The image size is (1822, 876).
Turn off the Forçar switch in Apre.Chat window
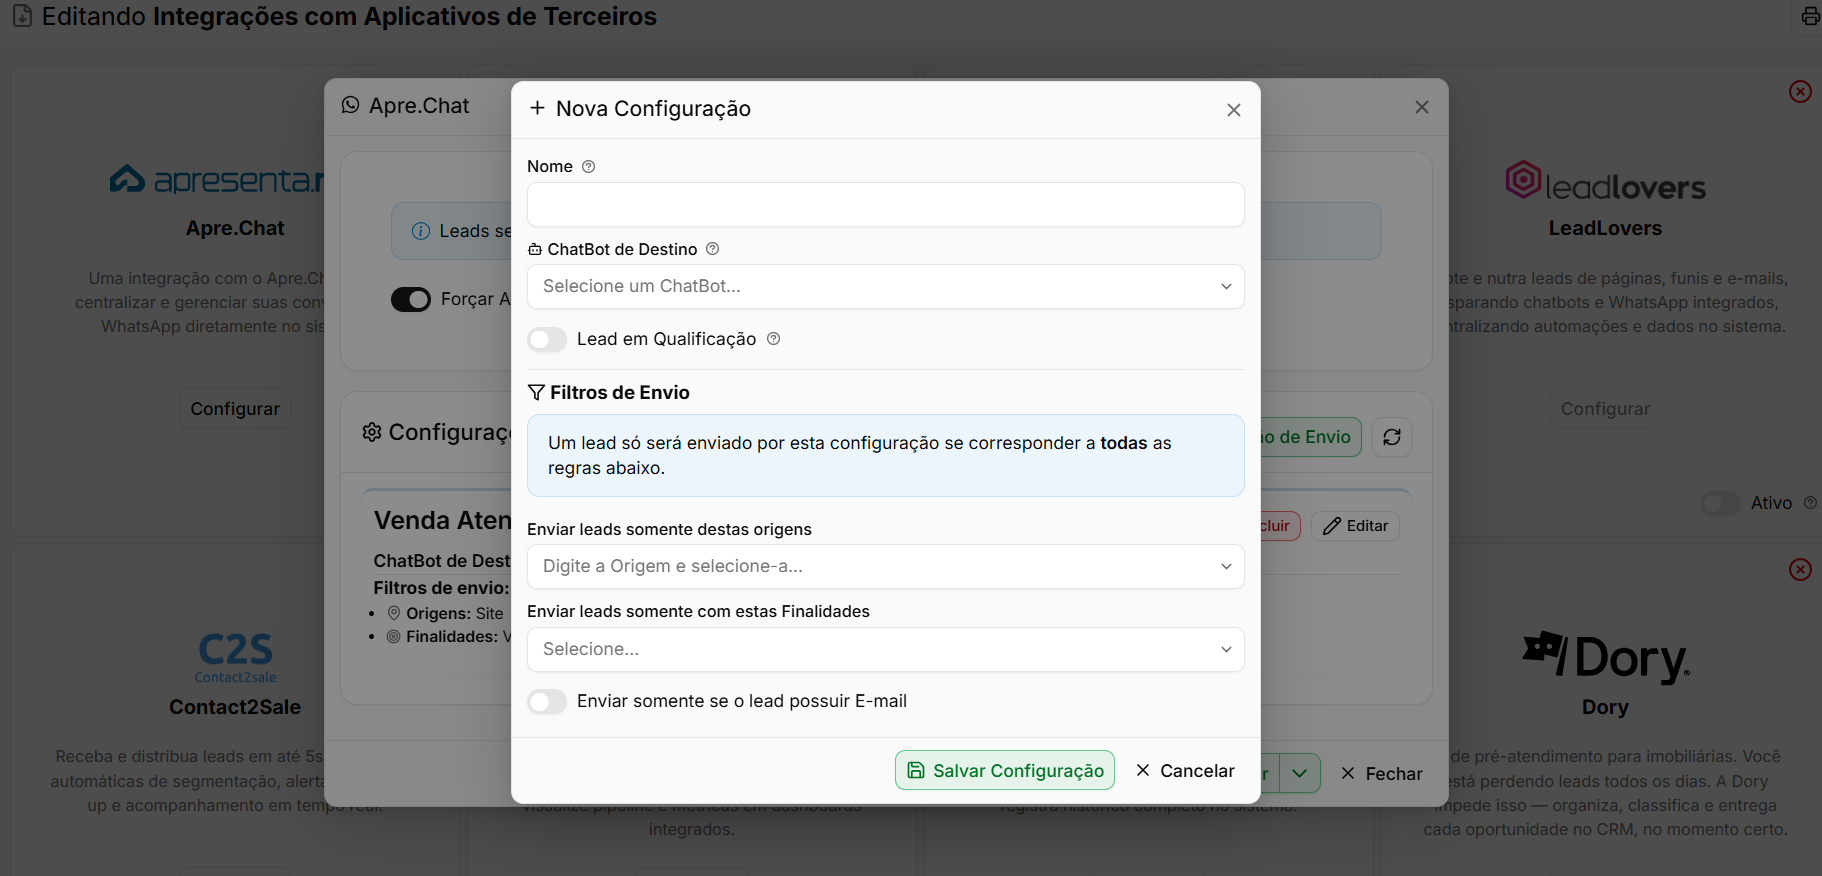tap(411, 300)
